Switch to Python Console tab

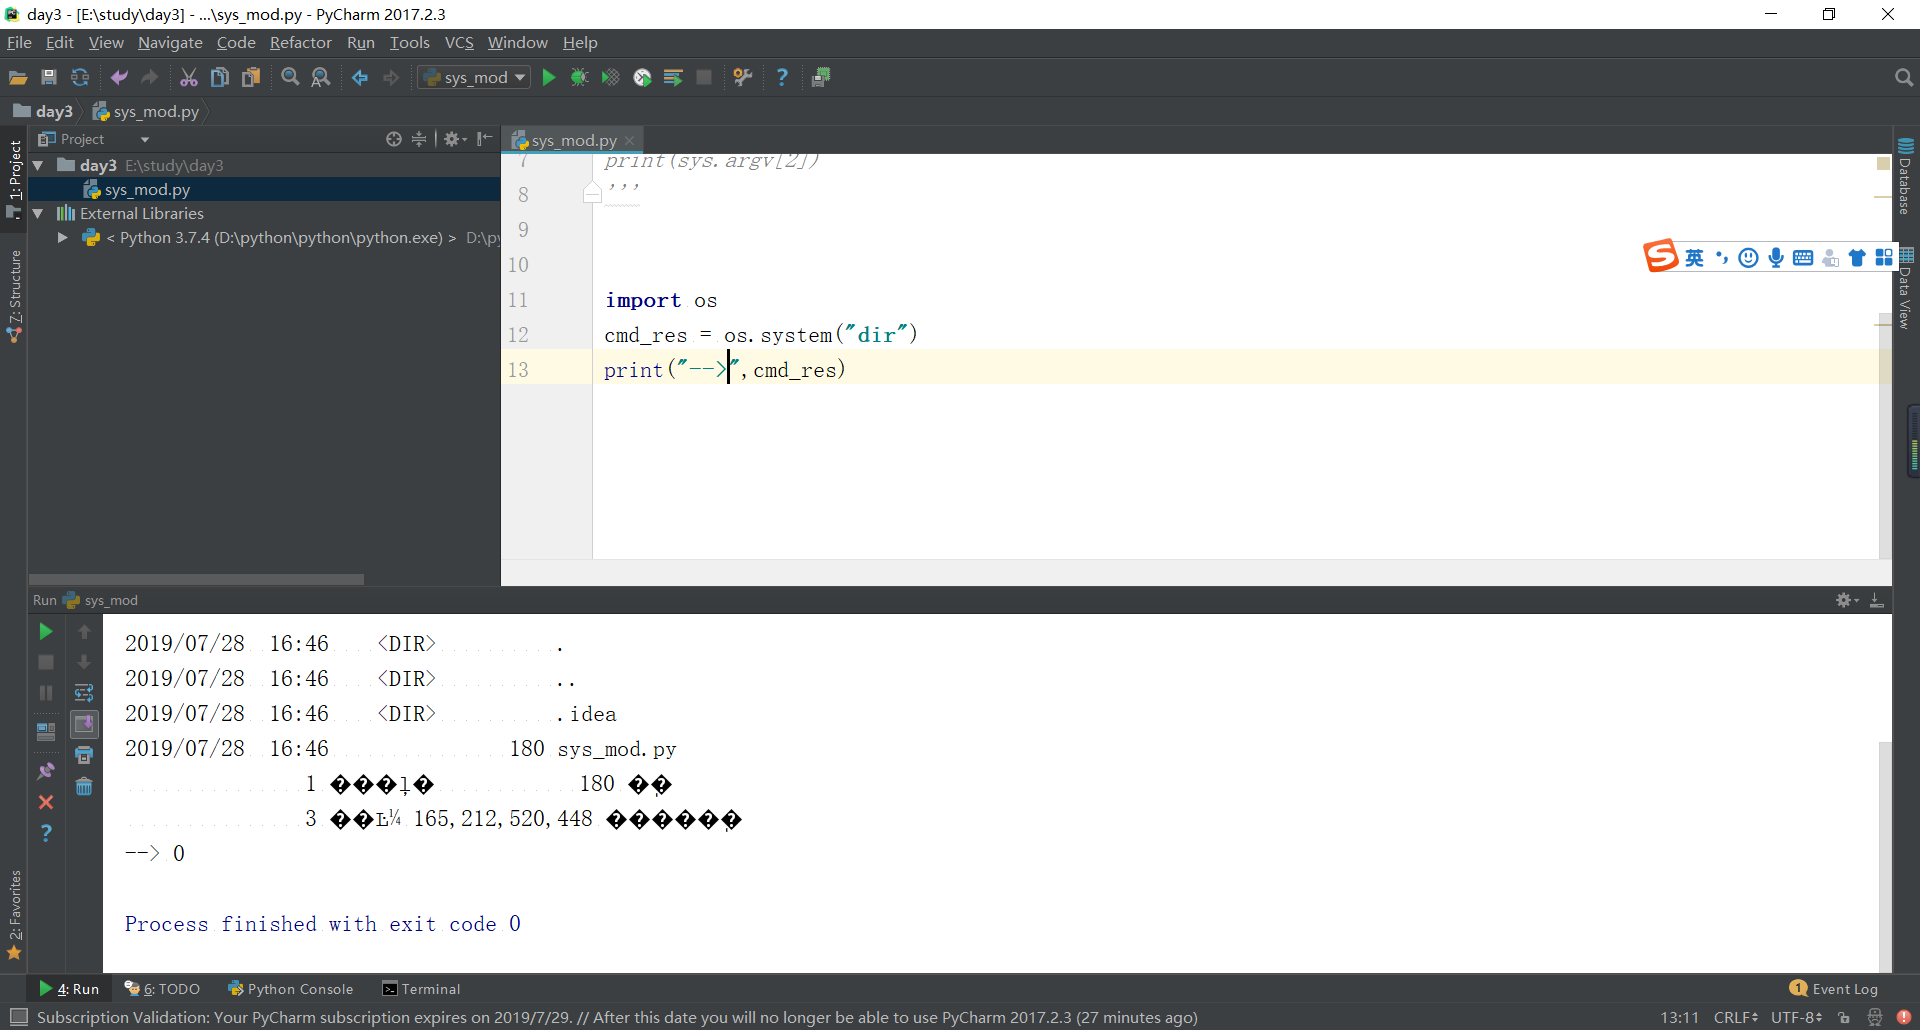click(x=291, y=989)
